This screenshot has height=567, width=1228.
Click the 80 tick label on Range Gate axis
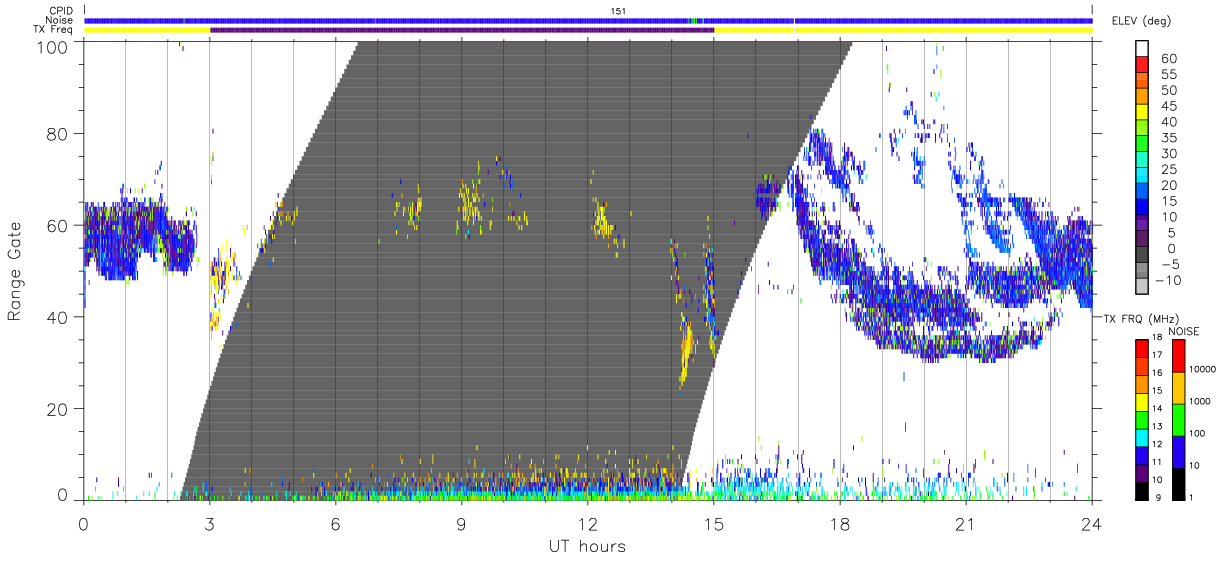(58, 133)
